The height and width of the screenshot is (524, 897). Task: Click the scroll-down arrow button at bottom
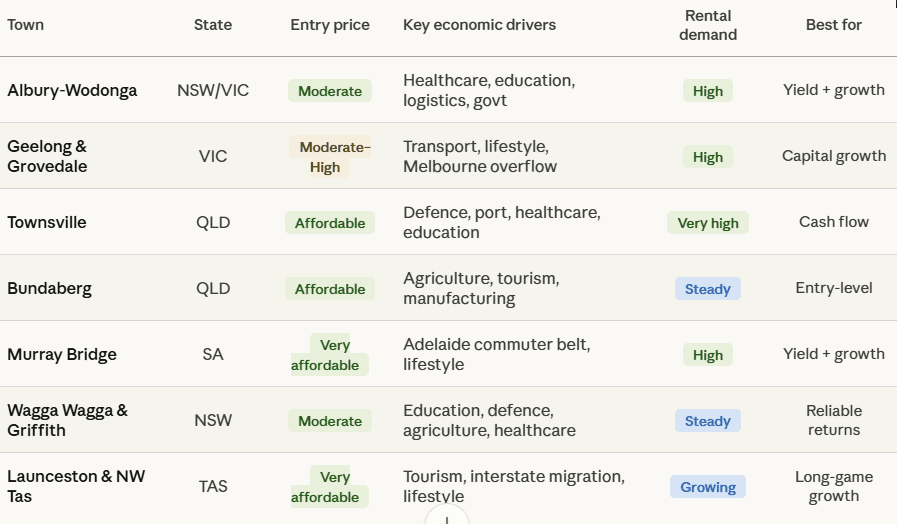coord(447,517)
